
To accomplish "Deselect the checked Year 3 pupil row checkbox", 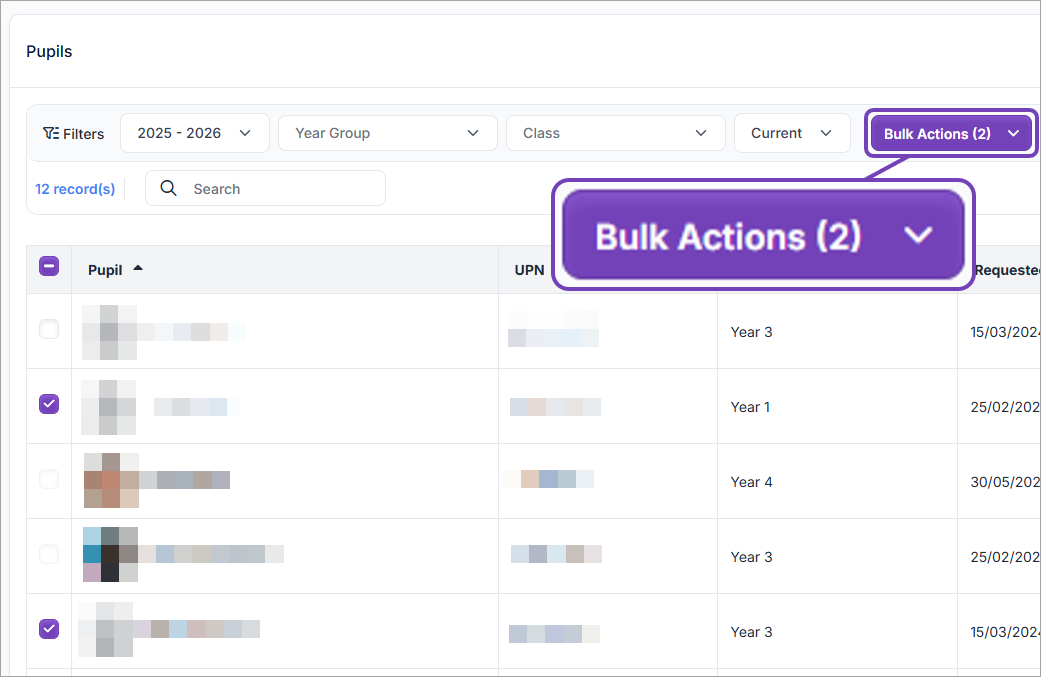I will pyautogui.click(x=48, y=629).
